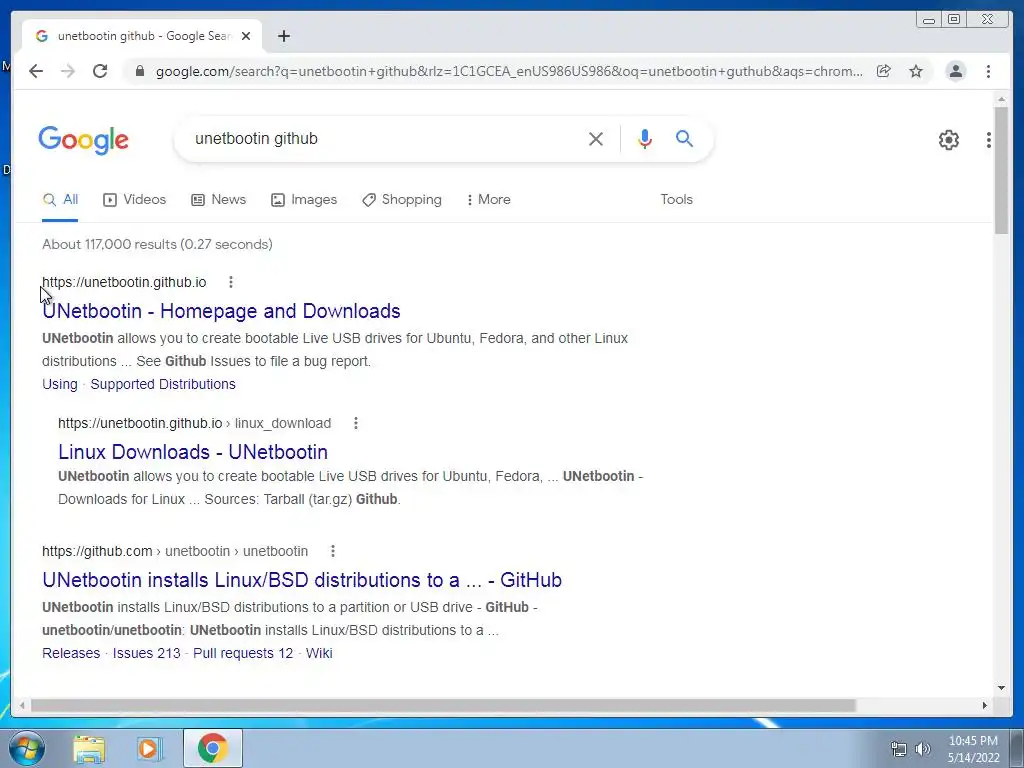Click the https://unetbootin.github.io URL text
1024x768 pixels.
124,282
